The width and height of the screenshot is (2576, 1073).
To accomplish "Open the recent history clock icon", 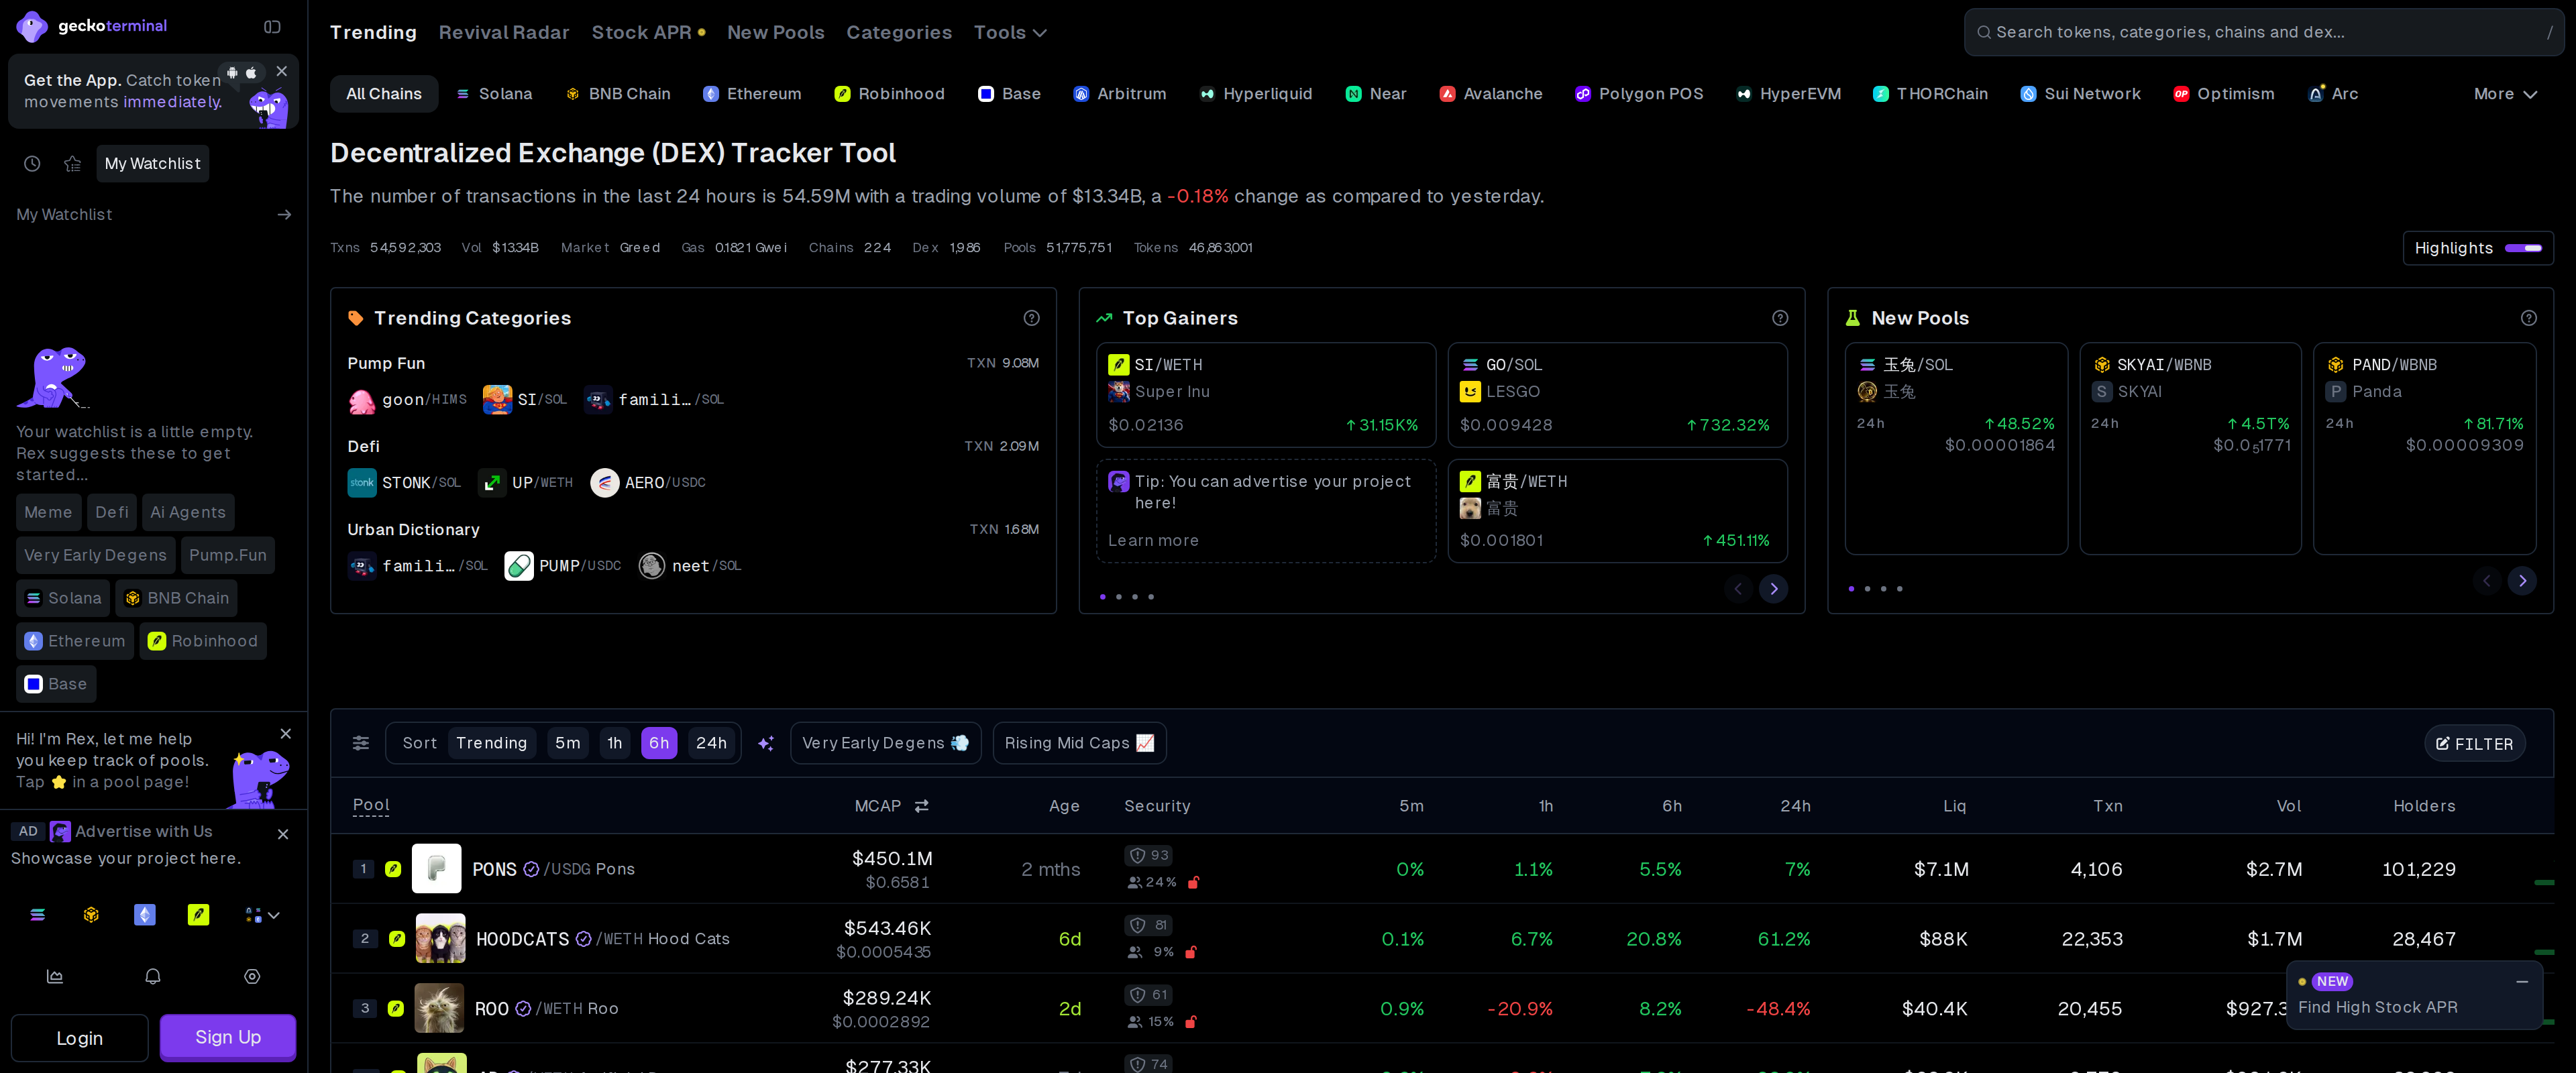I will pos(32,163).
